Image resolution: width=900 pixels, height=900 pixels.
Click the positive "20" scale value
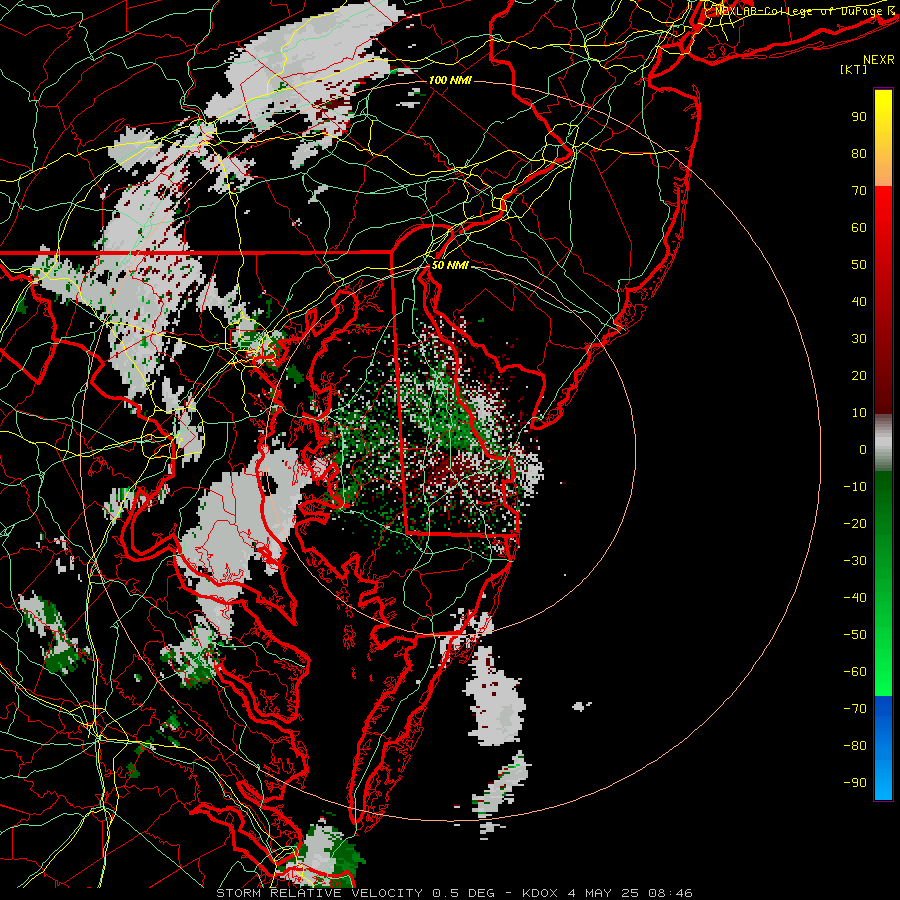tap(859, 375)
